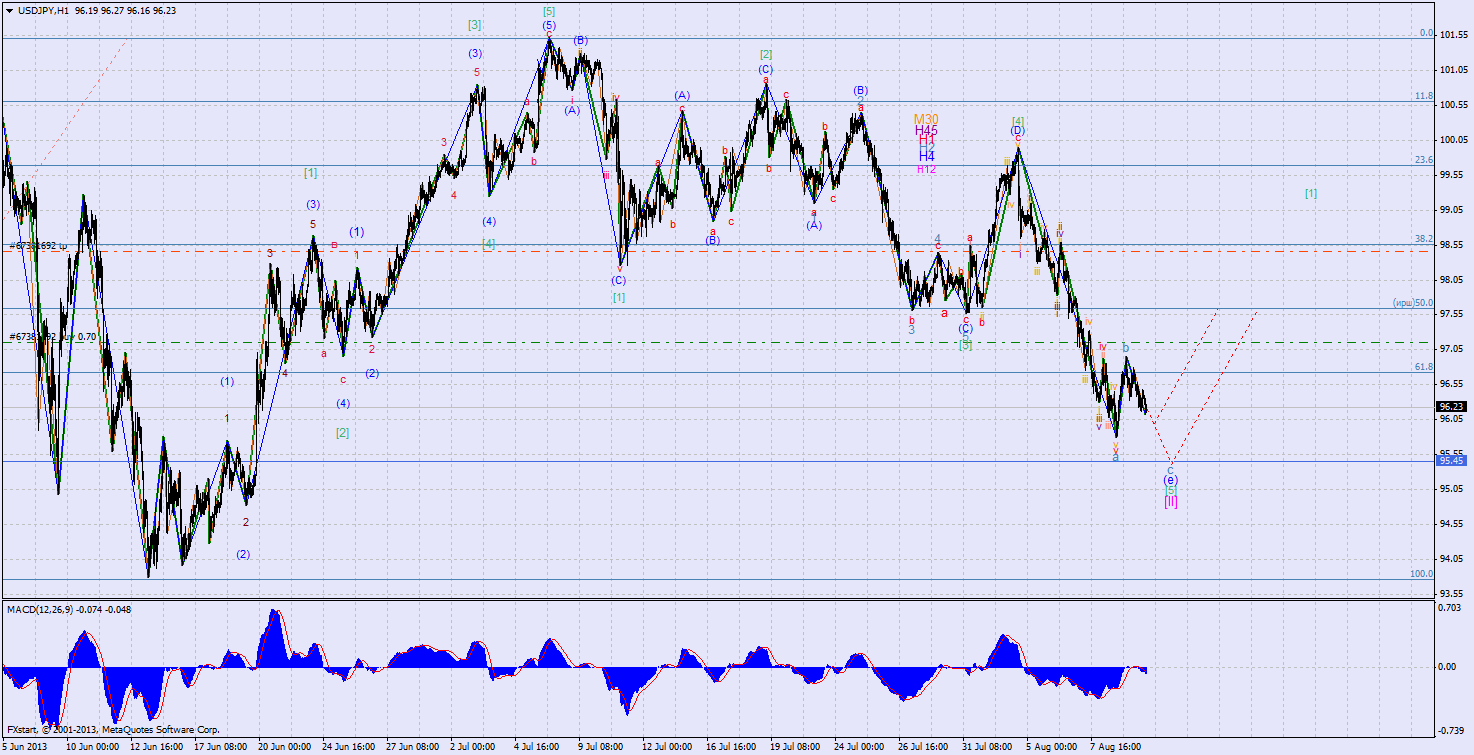Click 100.55 on the price scale
Screen dimensions: 1474x755
(x=1454, y=105)
